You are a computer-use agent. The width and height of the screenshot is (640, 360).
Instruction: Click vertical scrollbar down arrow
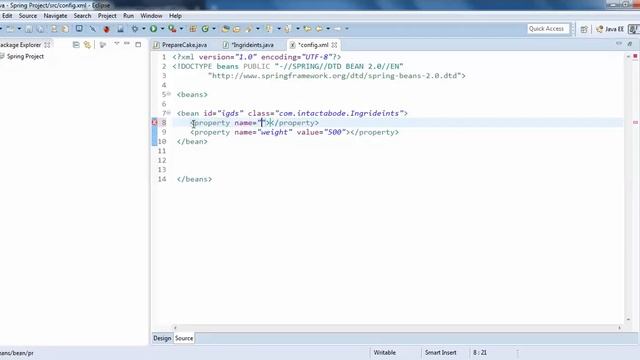point(628,320)
